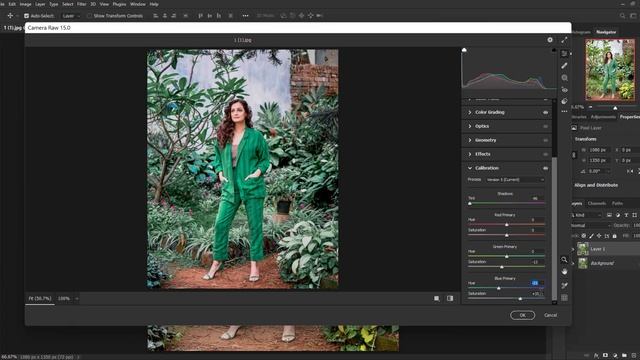The image size is (640, 360).
Task: Toggle the color sampler overlay tool
Action: (564, 285)
